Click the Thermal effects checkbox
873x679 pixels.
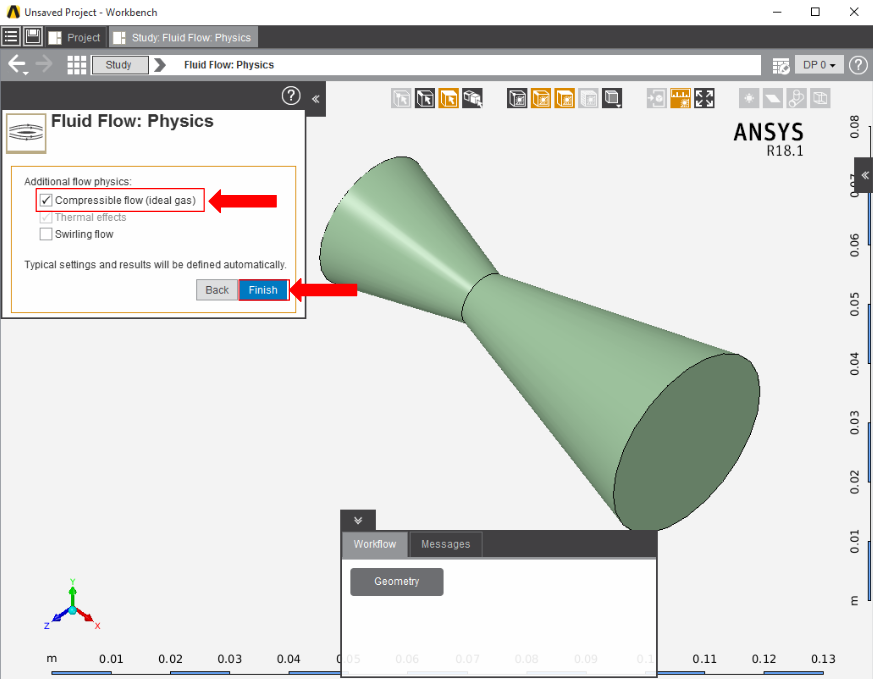coord(46,218)
